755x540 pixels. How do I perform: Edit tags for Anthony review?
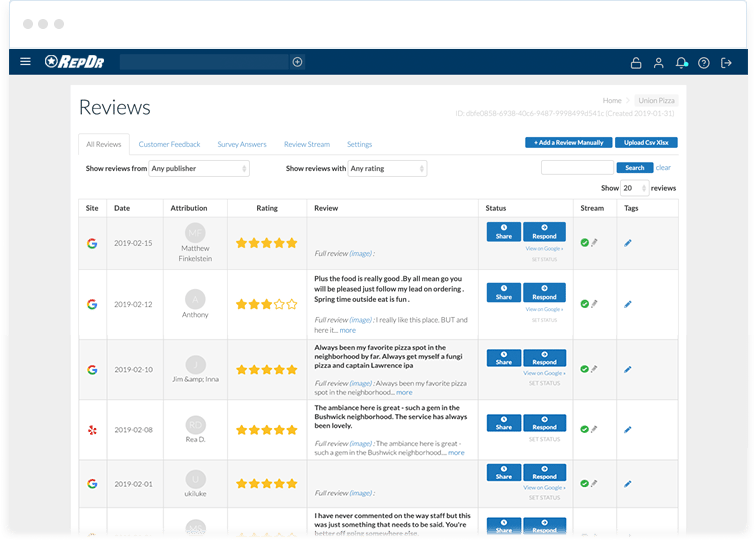(x=627, y=304)
